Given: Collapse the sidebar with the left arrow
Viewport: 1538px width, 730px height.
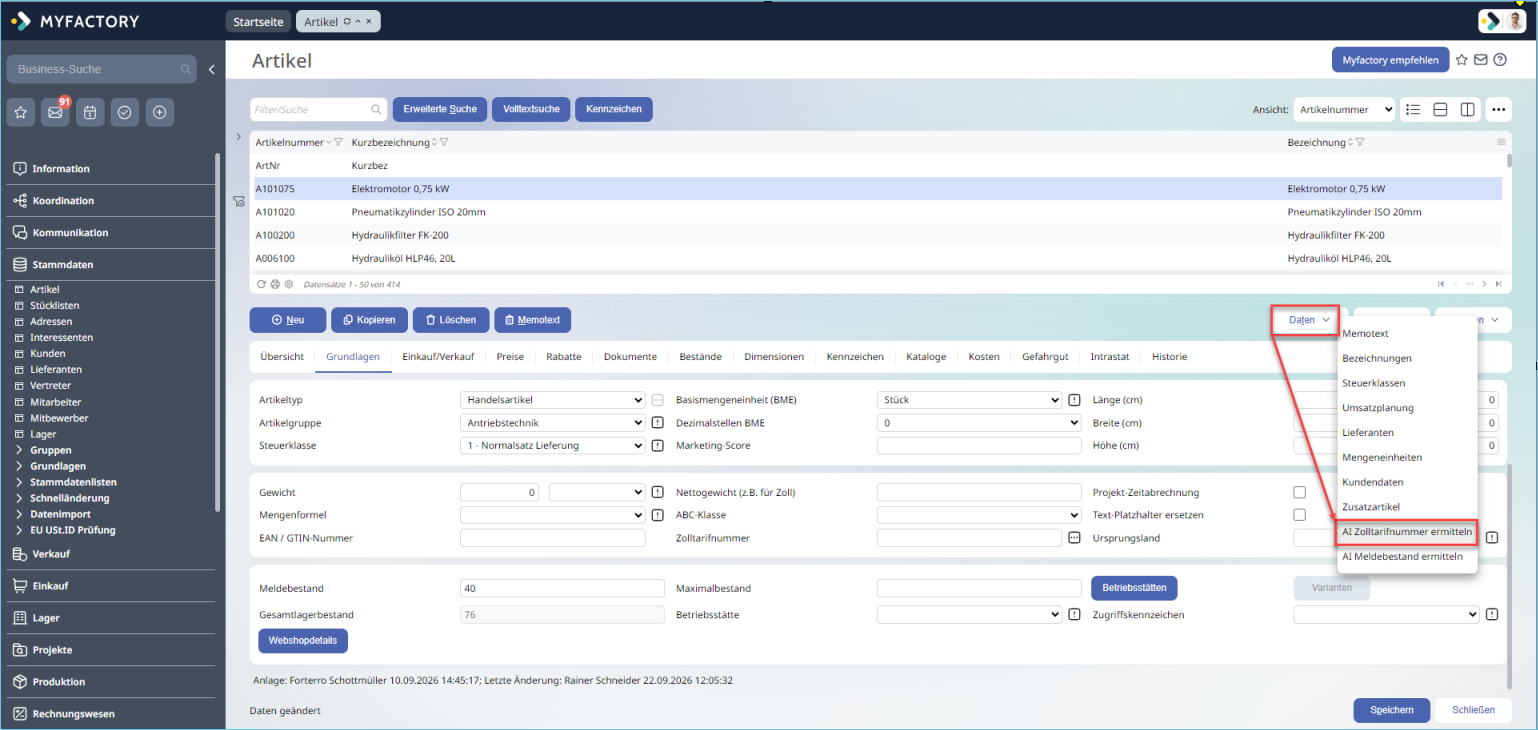Looking at the screenshot, I should coord(212,69).
